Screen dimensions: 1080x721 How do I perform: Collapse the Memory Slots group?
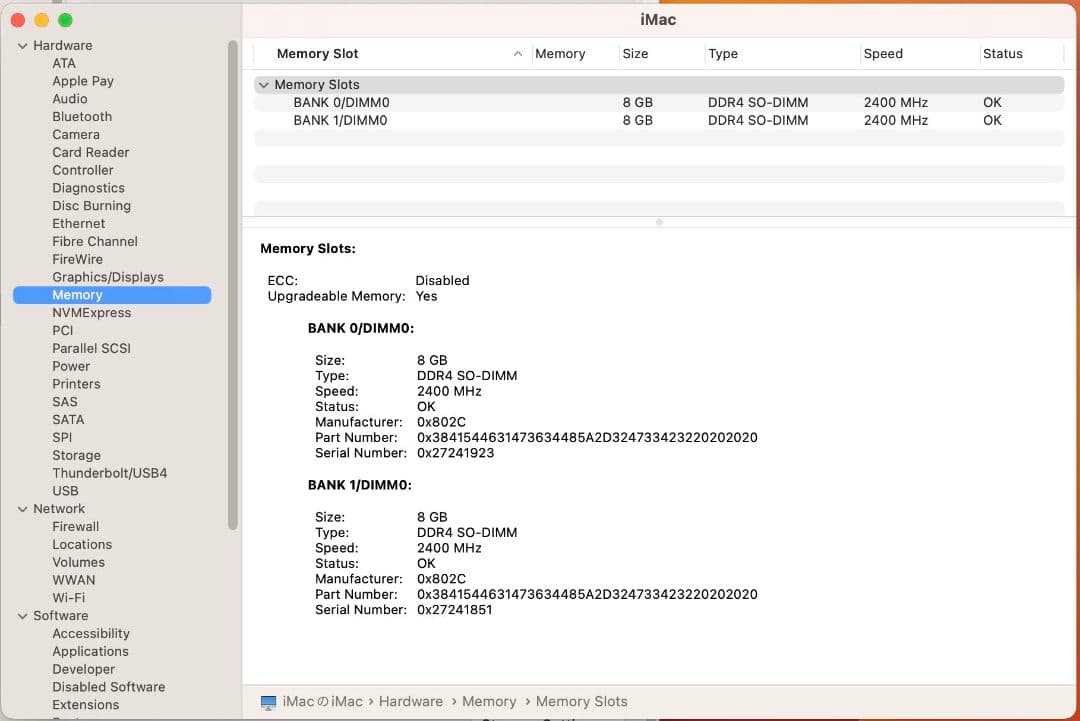(x=263, y=84)
